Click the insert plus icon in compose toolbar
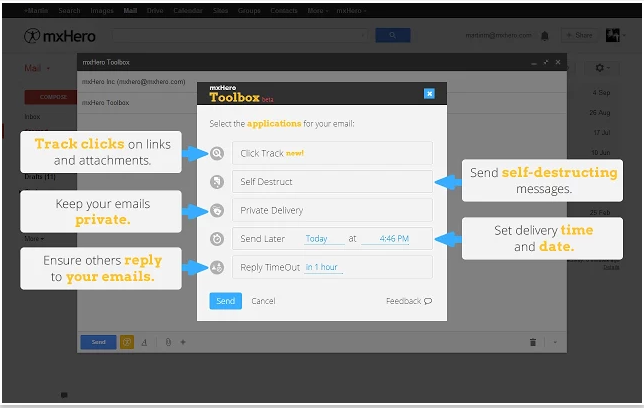Viewport: 644px width, 408px height. pos(183,342)
